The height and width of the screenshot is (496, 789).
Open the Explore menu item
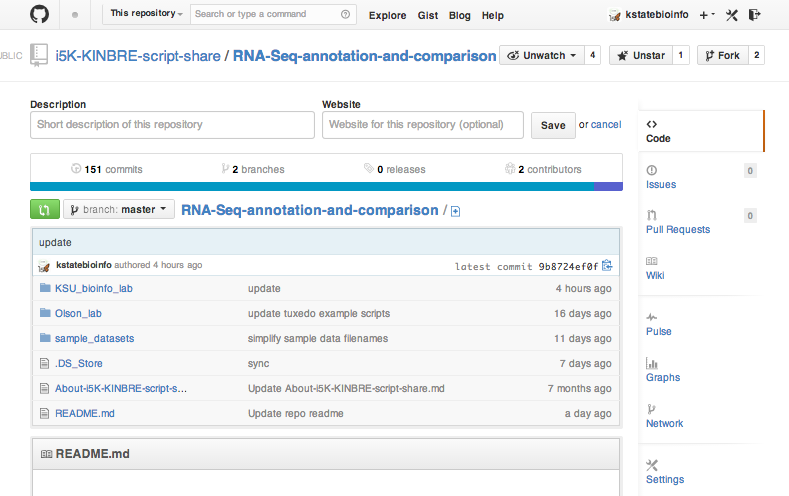tap(387, 16)
